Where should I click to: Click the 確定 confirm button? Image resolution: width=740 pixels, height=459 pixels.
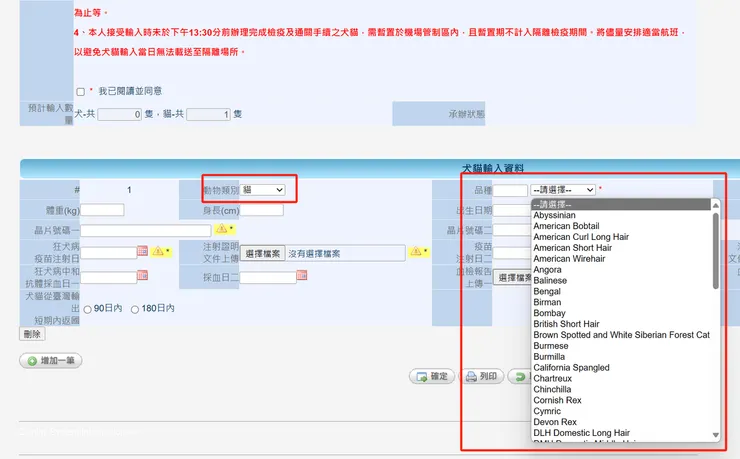pos(432,376)
